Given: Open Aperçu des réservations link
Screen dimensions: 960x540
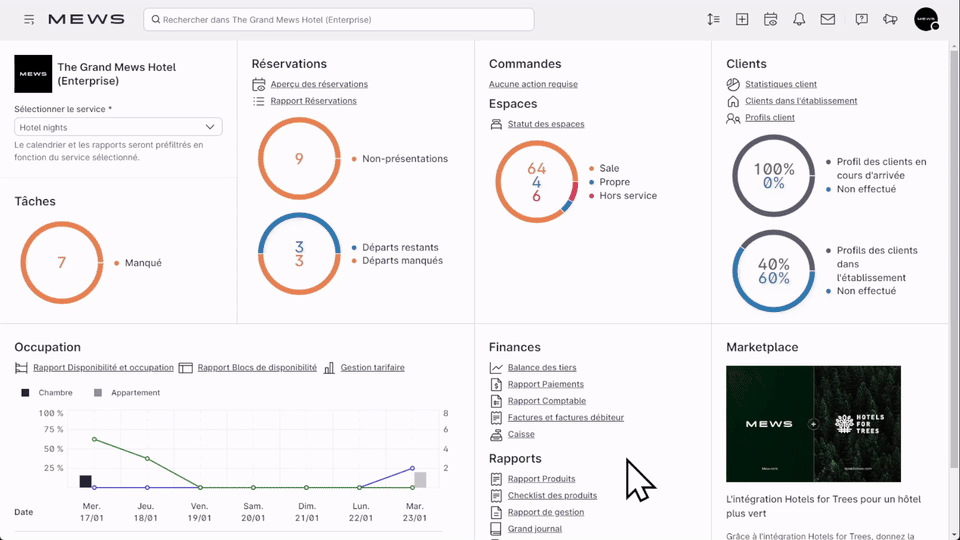Looking at the screenshot, I should click(x=319, y=84).
